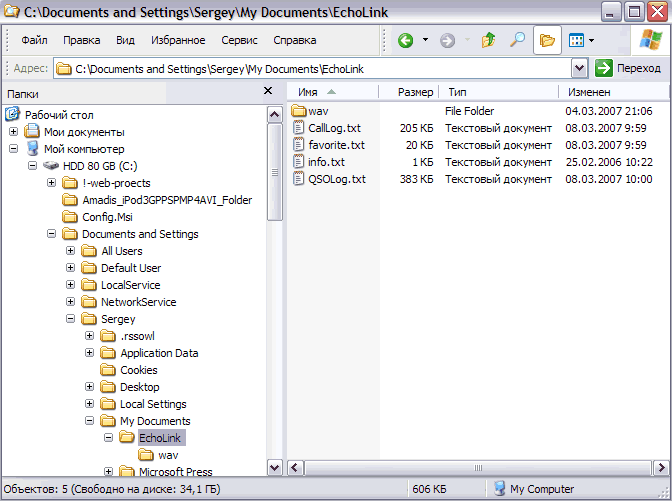Click My Computer zone icon in status bar
This screenshot has width=672, height=501.
[499, 489]
